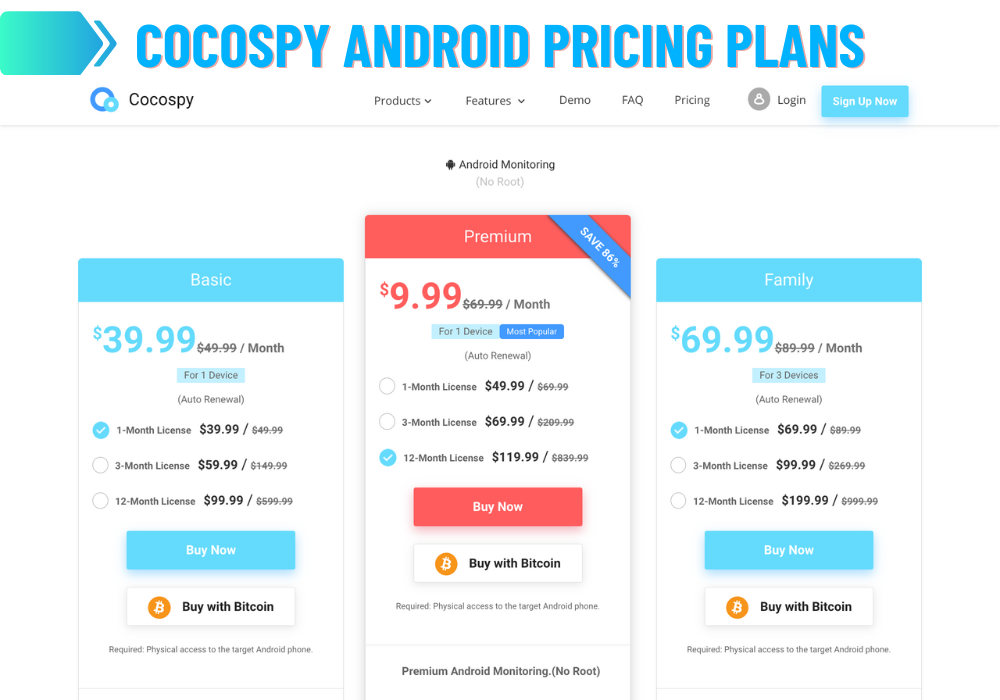Click the Android robot icon above the plans
The width and height of the screenshot is (1000, 700).
point(450,164)
